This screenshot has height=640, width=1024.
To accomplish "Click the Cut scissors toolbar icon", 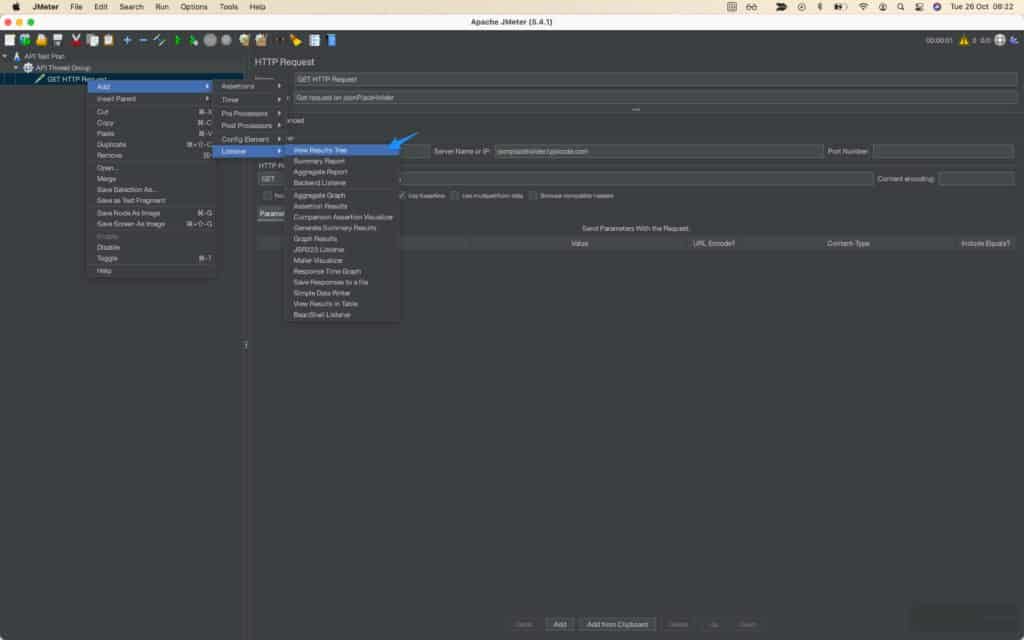I will tap(76, 40).
